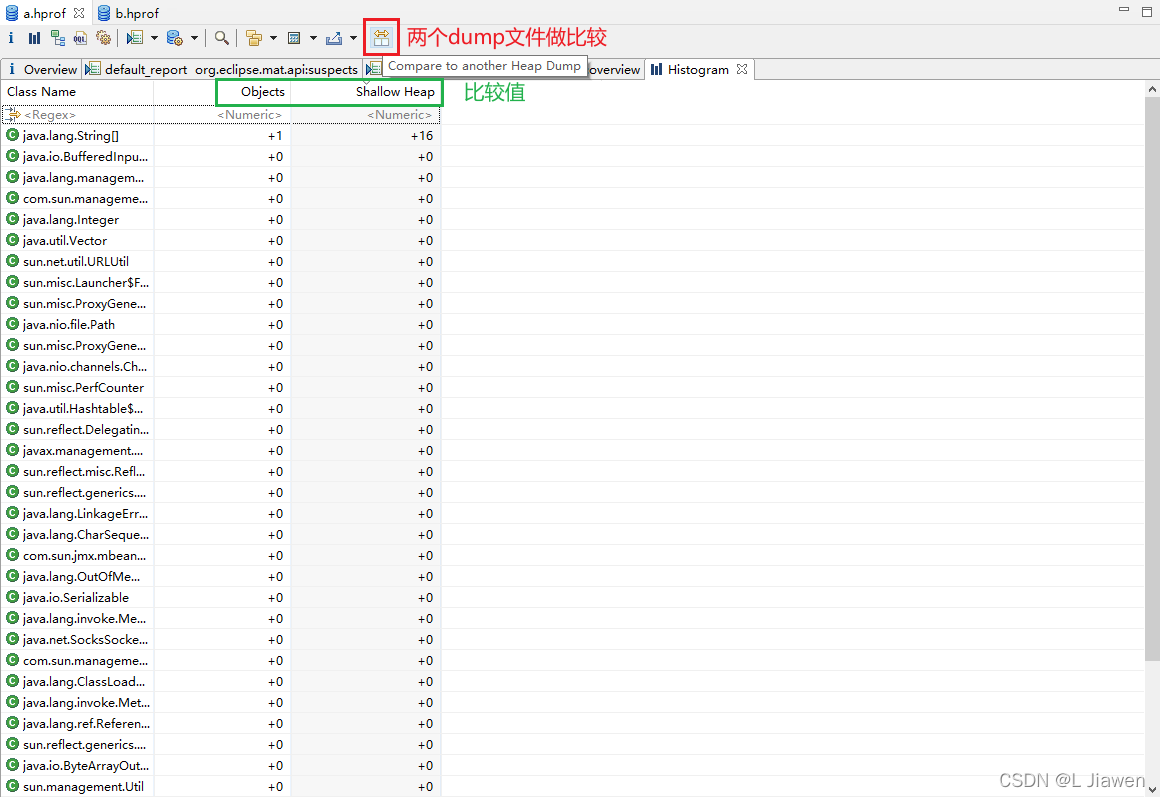Viewport: 1160px width, 797px height.
Task: Open the heap dump Overview info icon in toolbar
Action: pos(11,38)
